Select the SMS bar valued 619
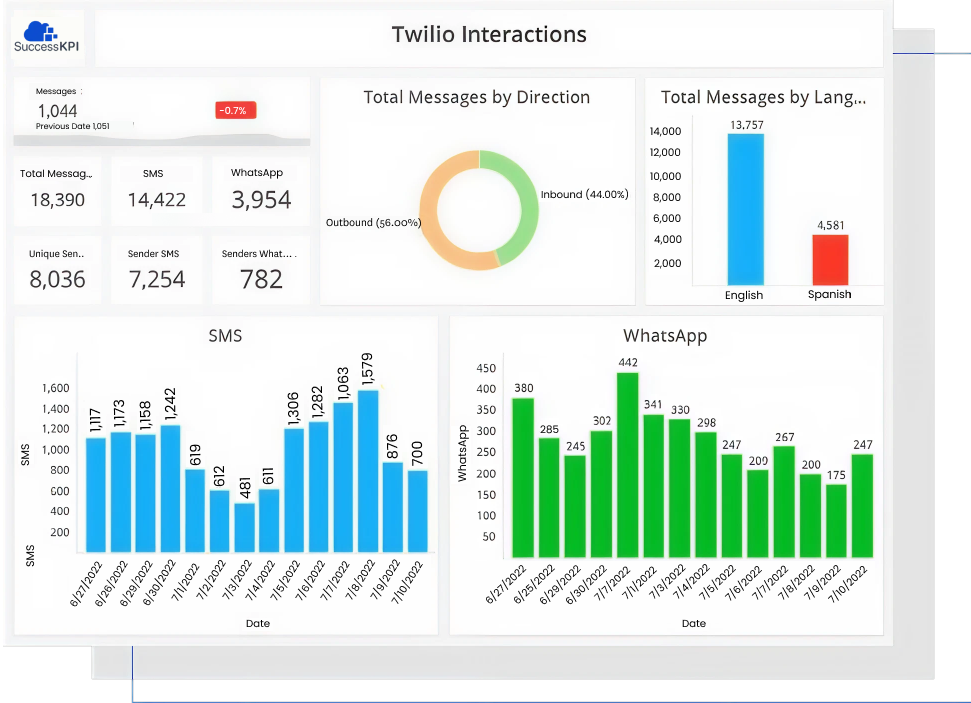Image resolution: width=971 pixels, height=703 pixels. [x=195, y=510]
